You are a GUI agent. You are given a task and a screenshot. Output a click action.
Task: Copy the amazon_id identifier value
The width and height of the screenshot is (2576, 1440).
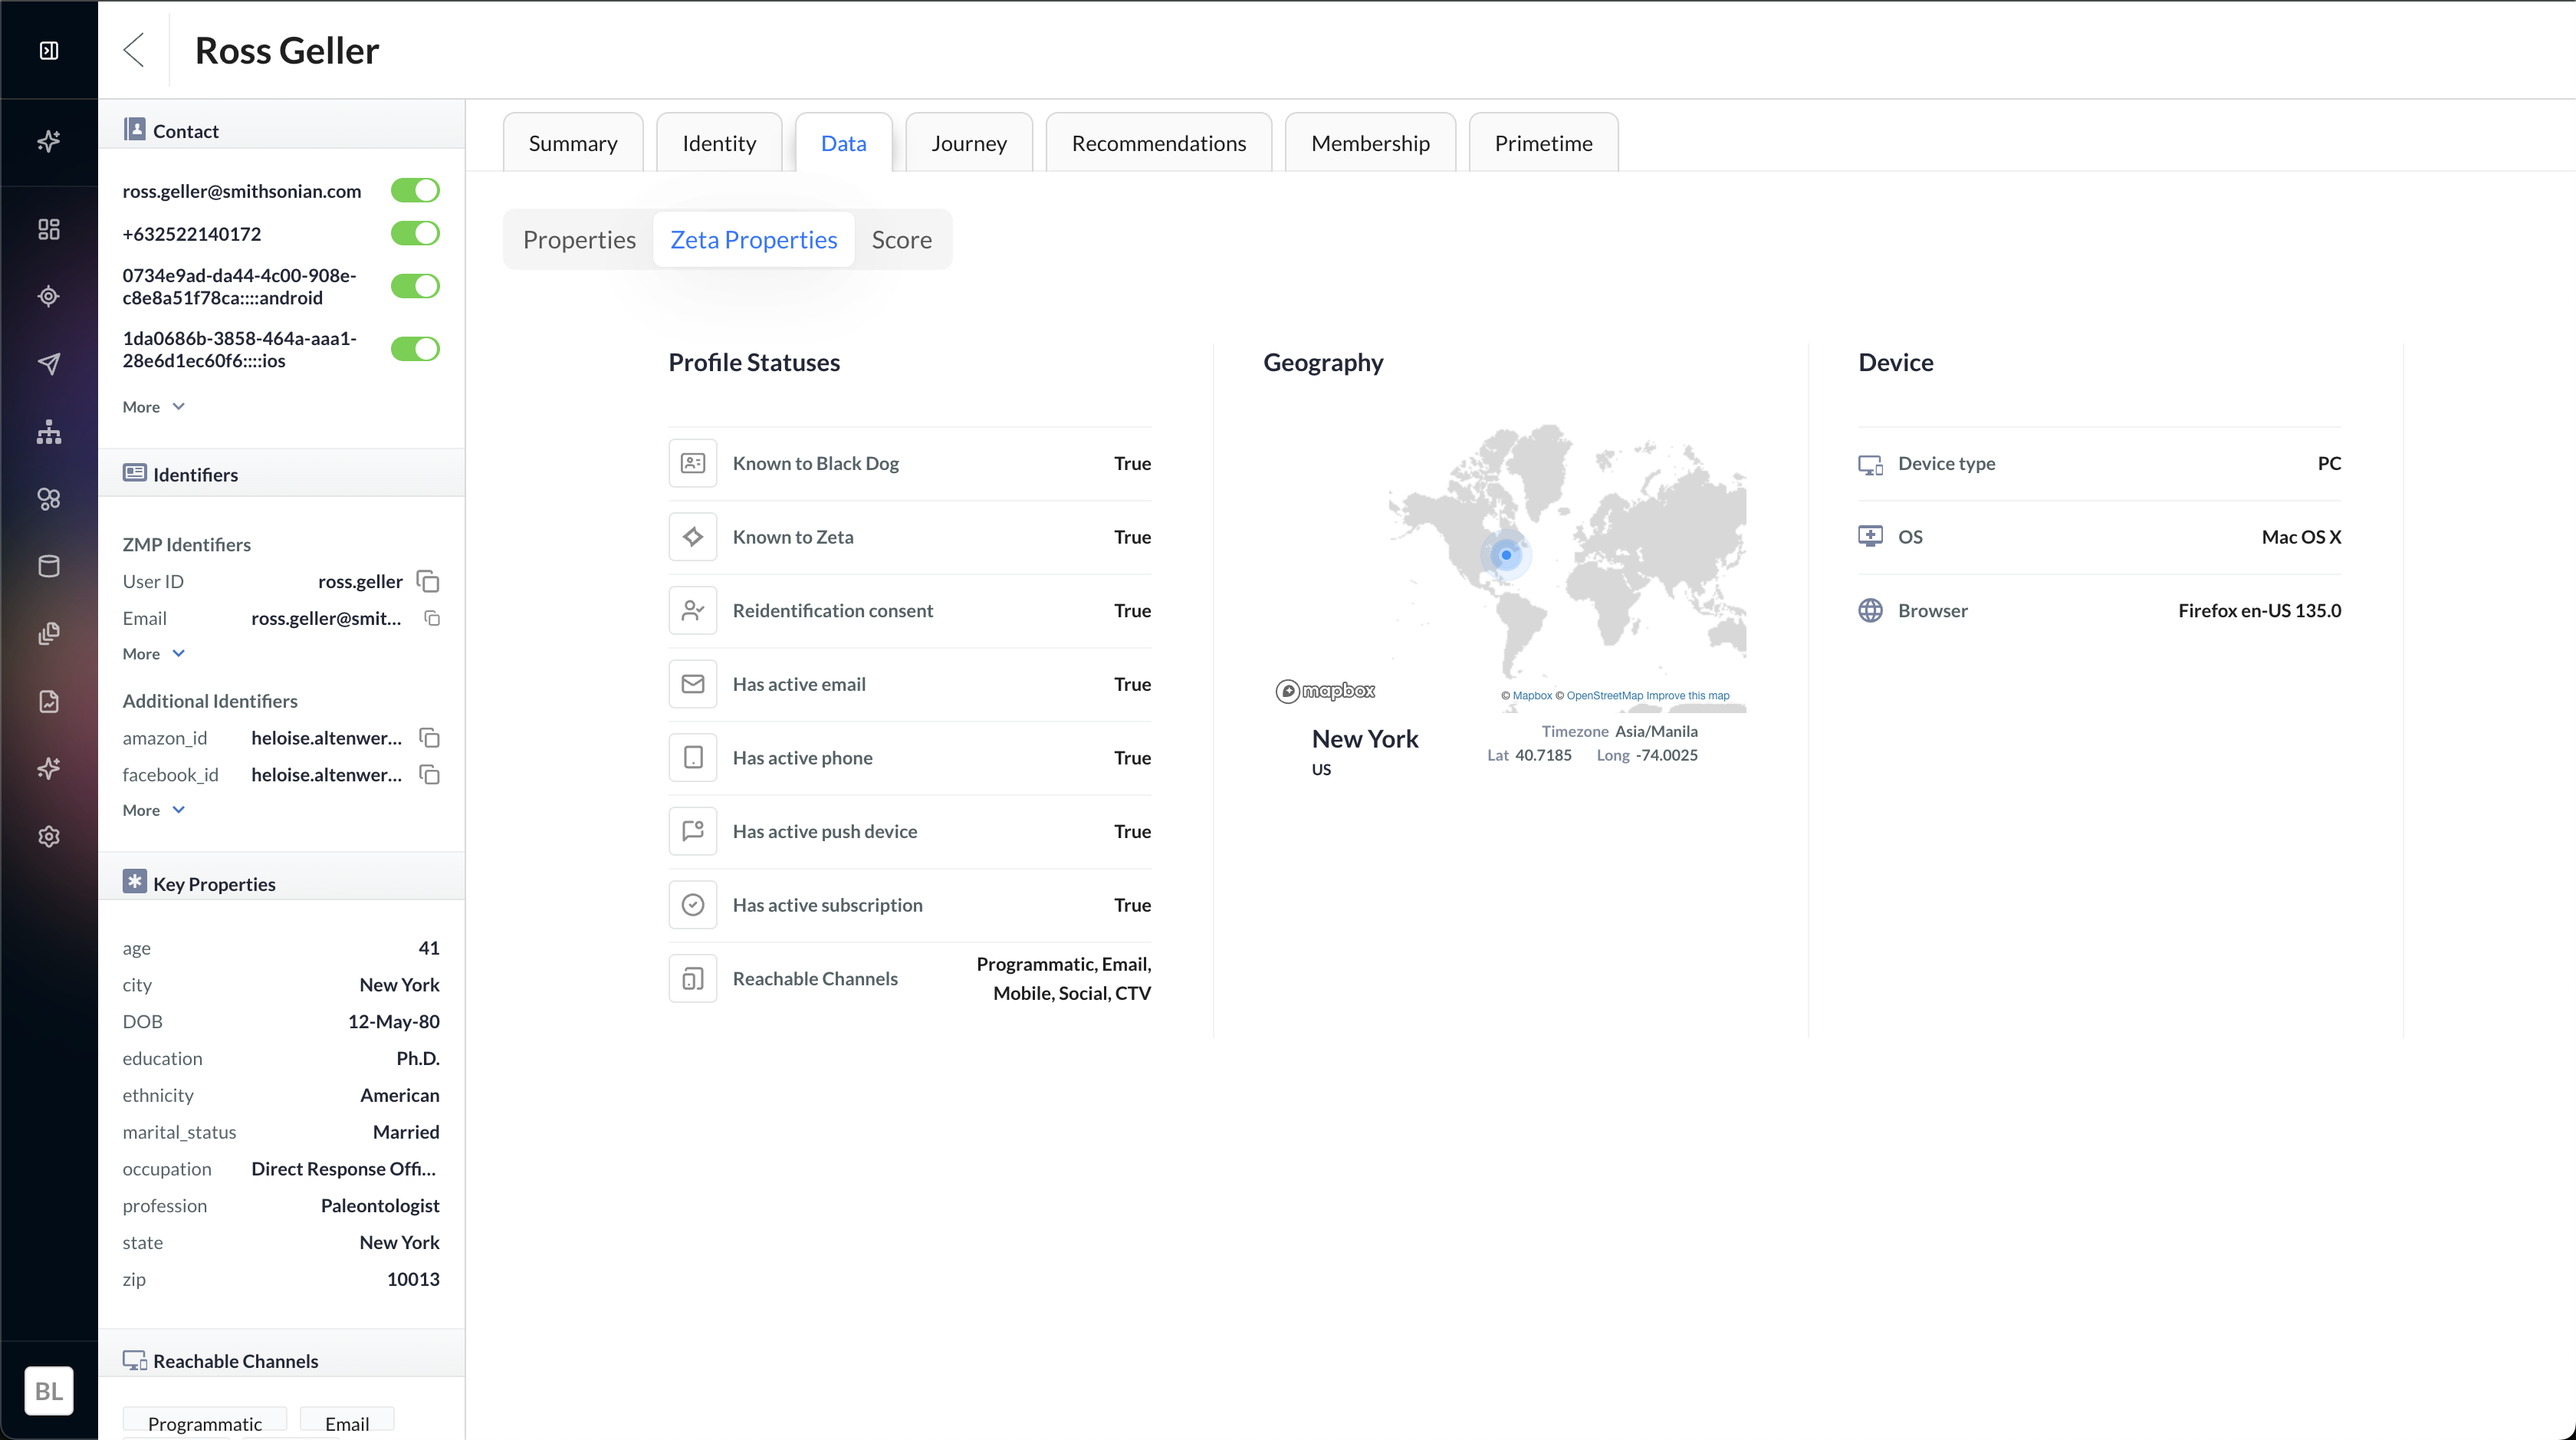tap(429, 738)
